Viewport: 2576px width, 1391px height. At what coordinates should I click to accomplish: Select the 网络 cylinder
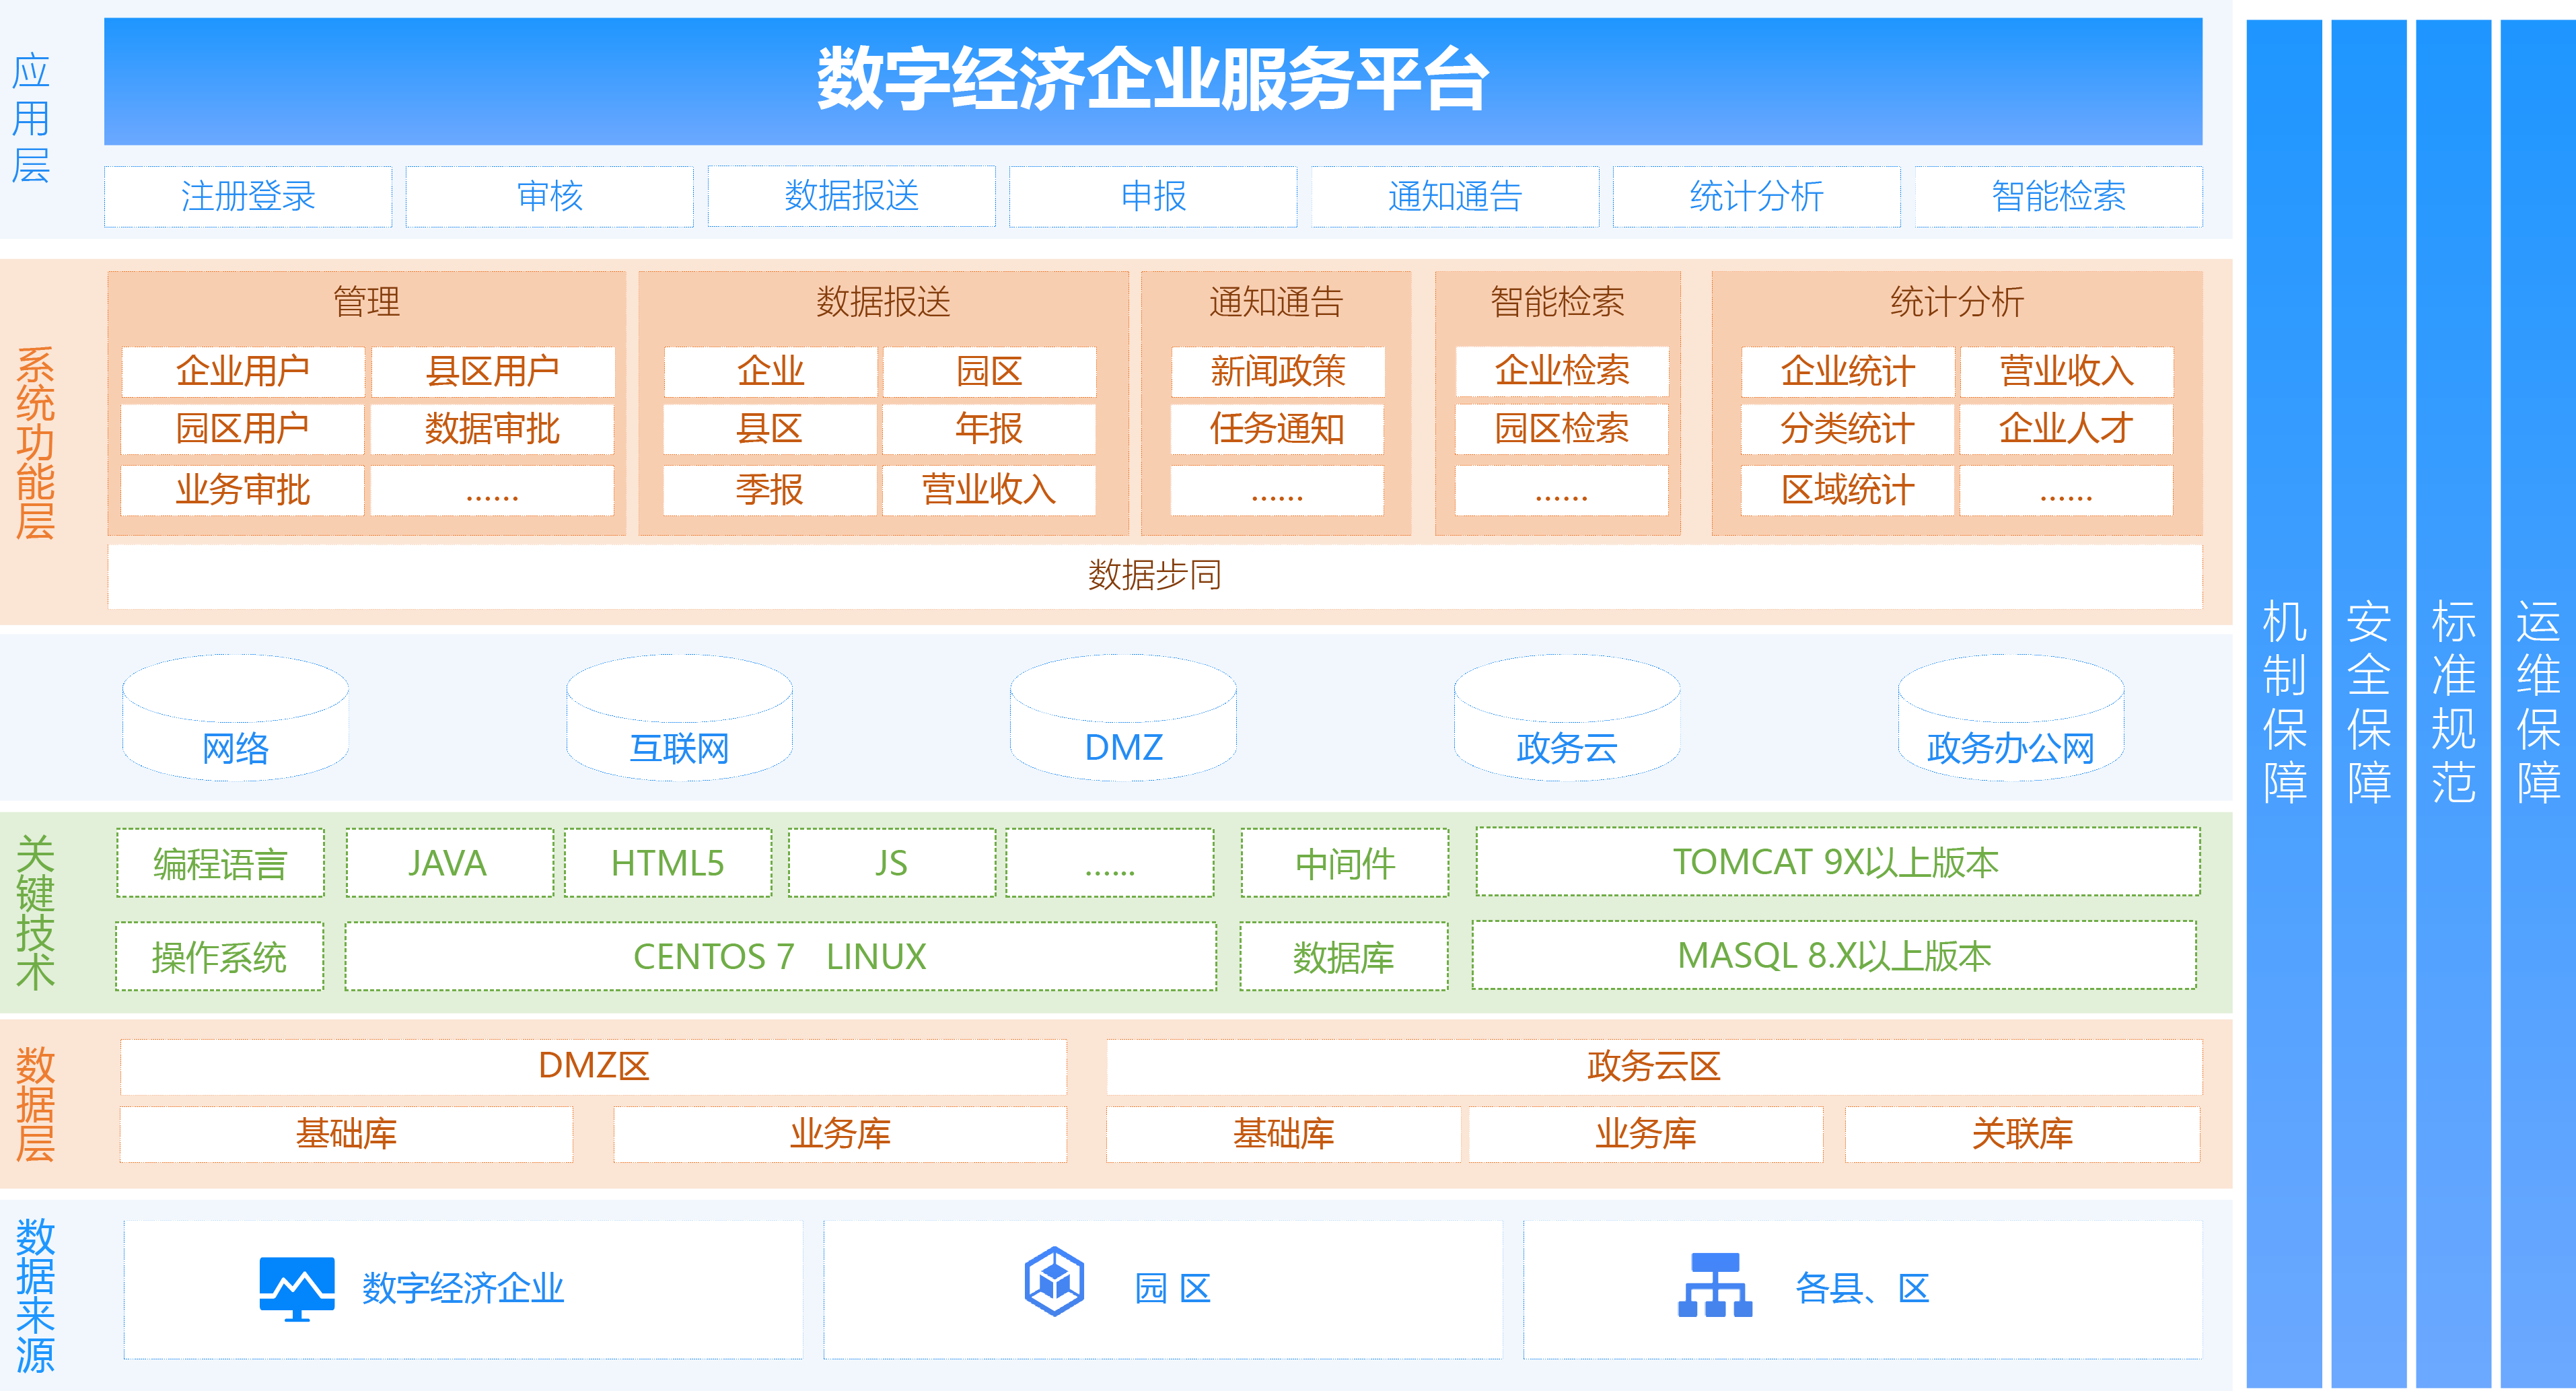pyautogui.click(x=236, y=718)
